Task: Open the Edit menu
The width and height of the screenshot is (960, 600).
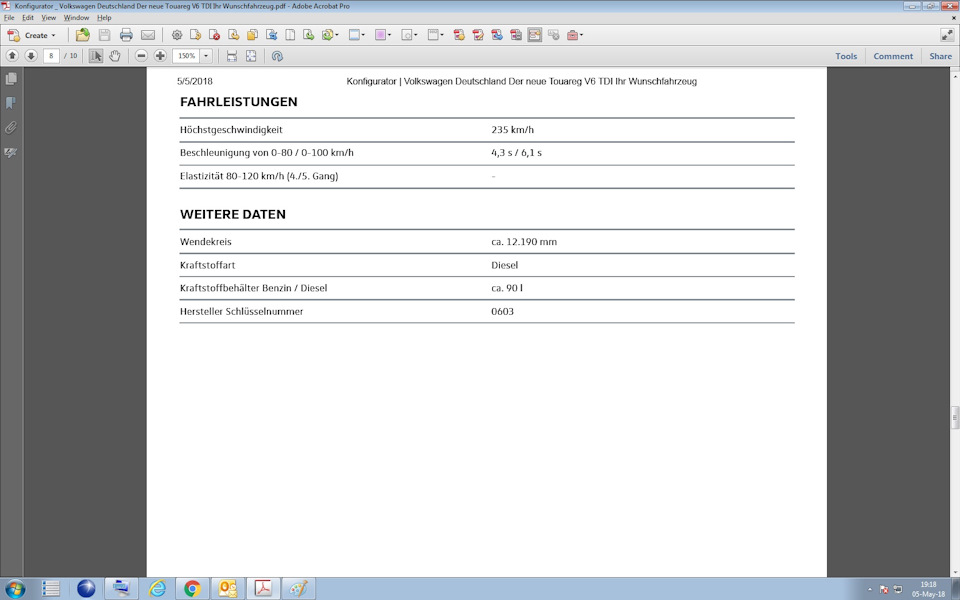Action: (28, 18)
